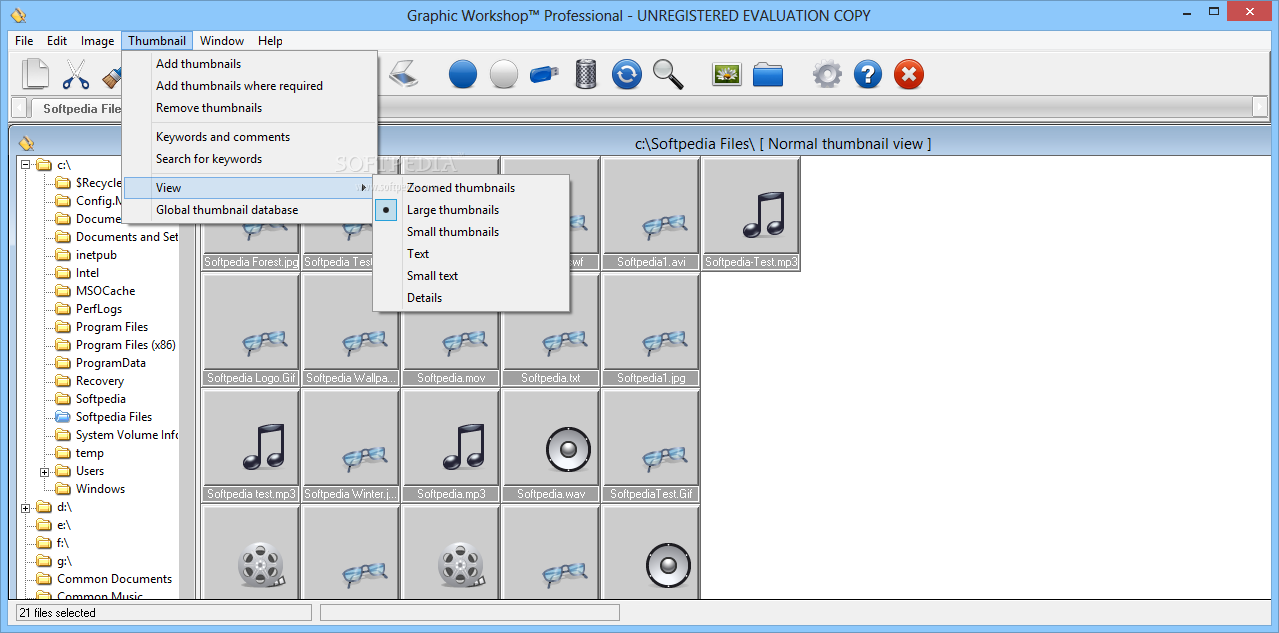Click the Graphic Workshop title bar app icon
This screenshot has width=1279, height=633.
(18, 15)
